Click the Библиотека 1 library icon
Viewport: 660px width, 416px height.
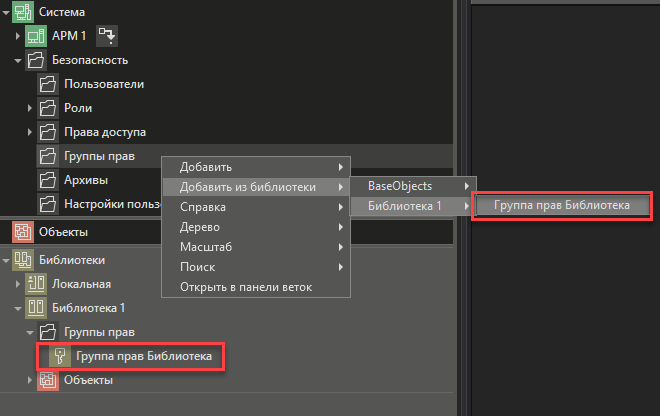tap(36, 307)
